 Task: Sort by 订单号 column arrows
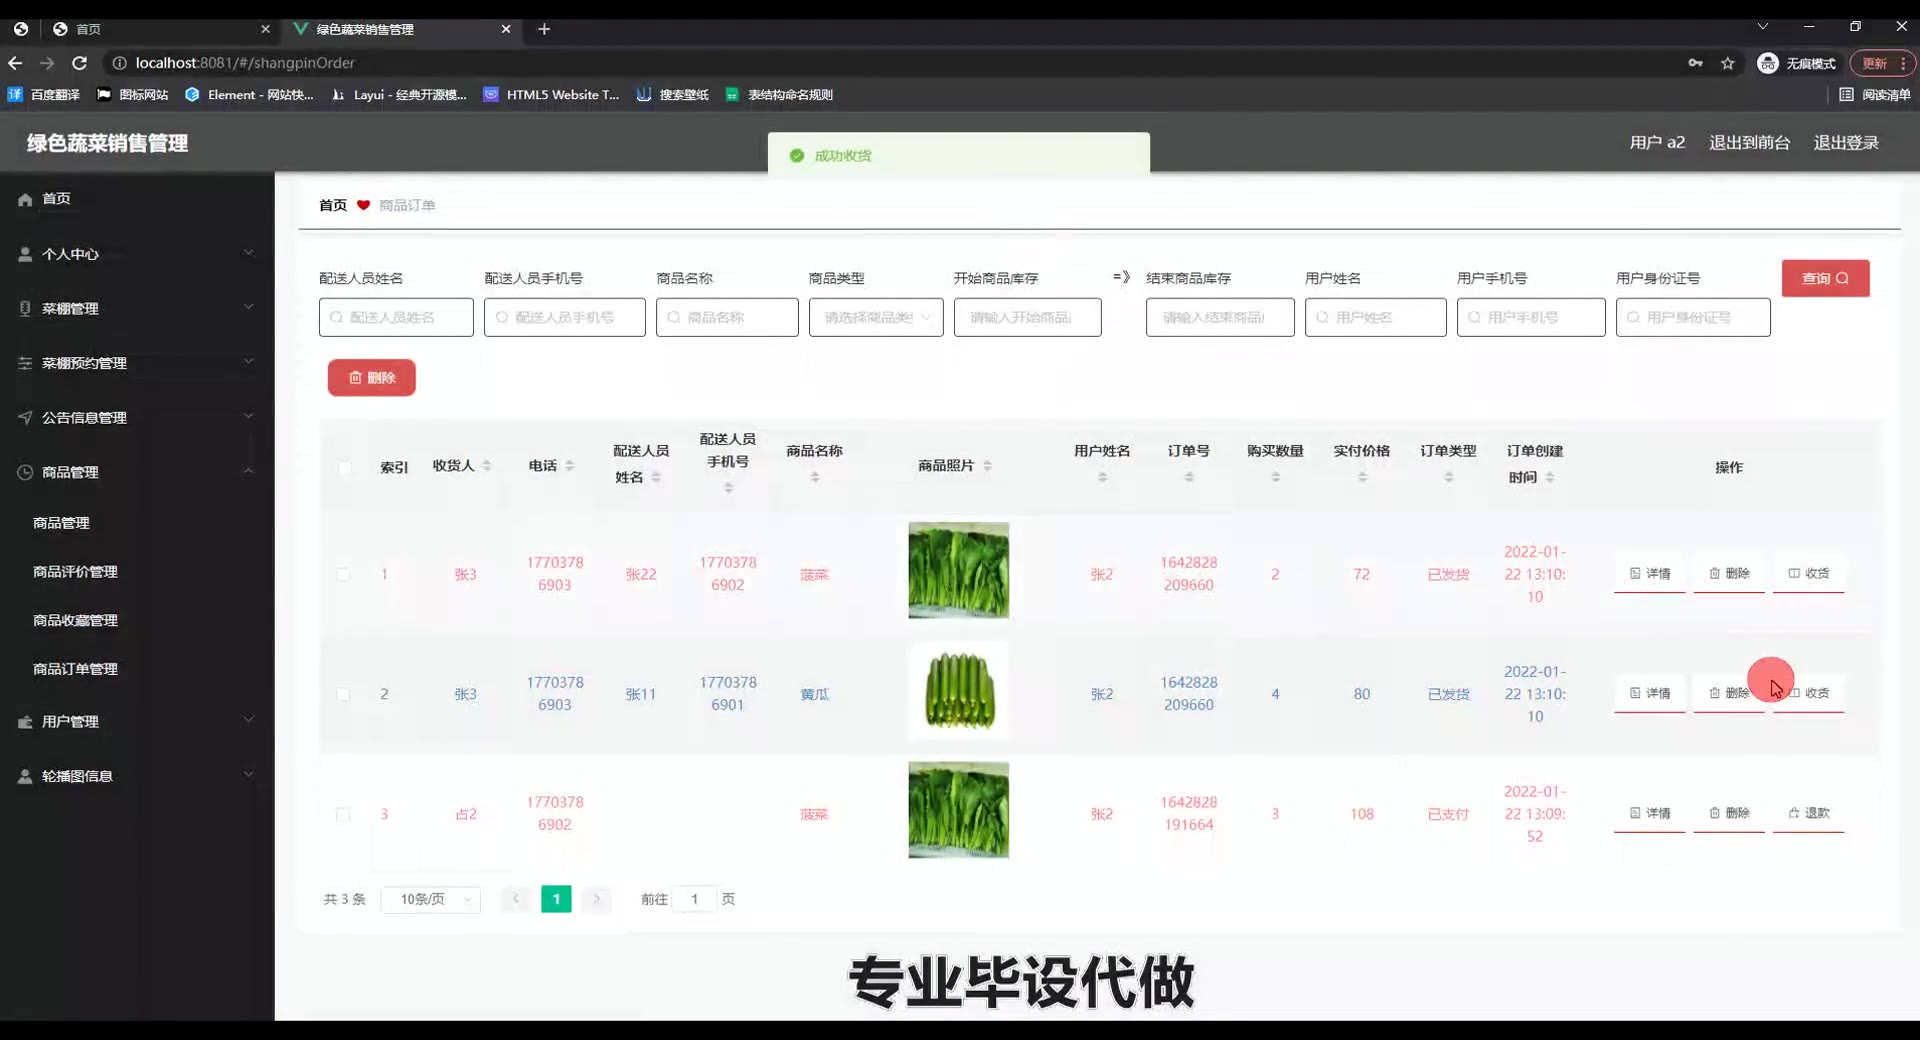[1189, 477]
